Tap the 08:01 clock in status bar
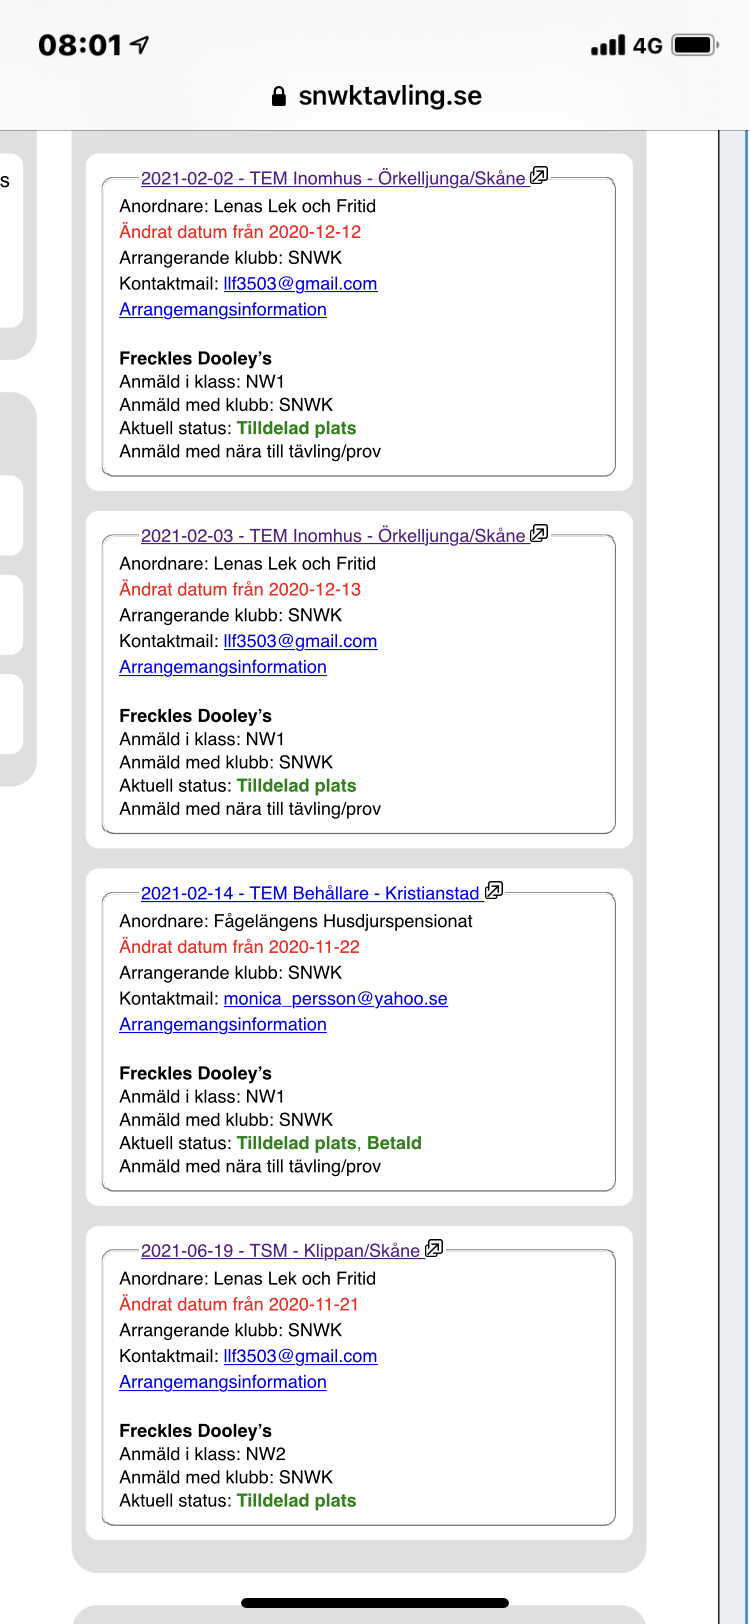The height and width of the screenshot is (1624, 750). (x=80, y=45)
